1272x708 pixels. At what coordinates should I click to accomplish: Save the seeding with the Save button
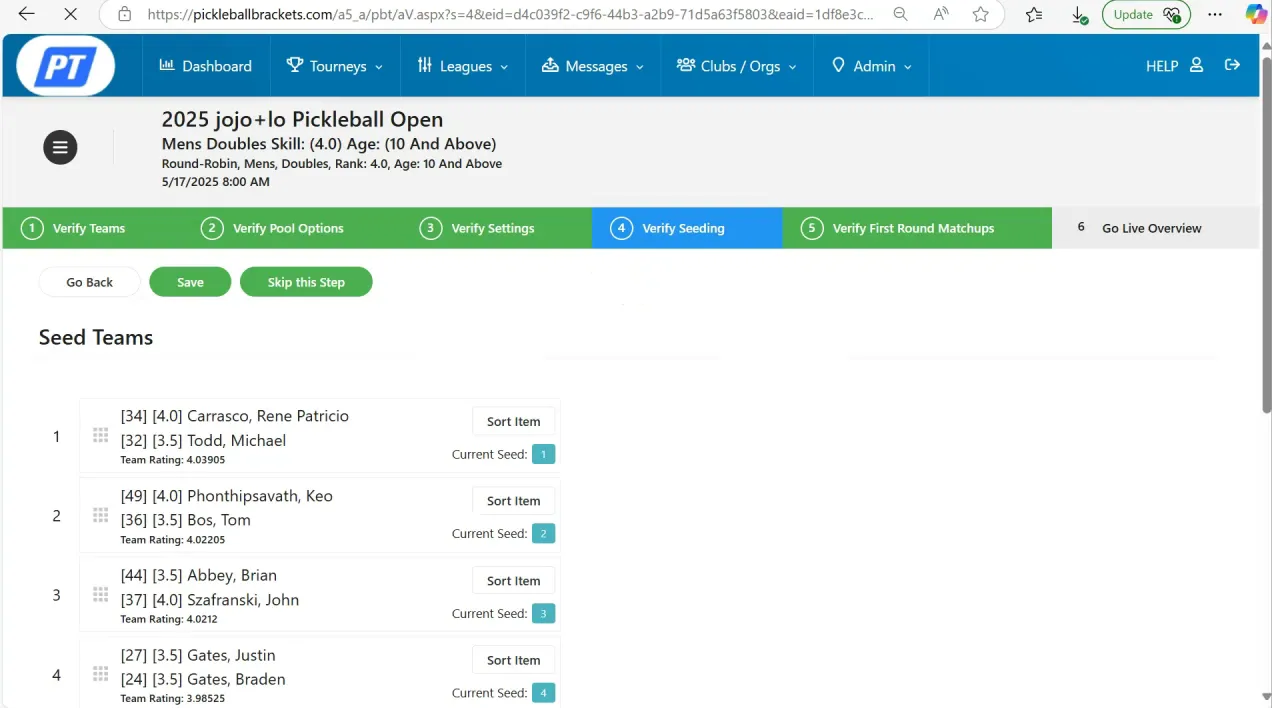(190, 282)
